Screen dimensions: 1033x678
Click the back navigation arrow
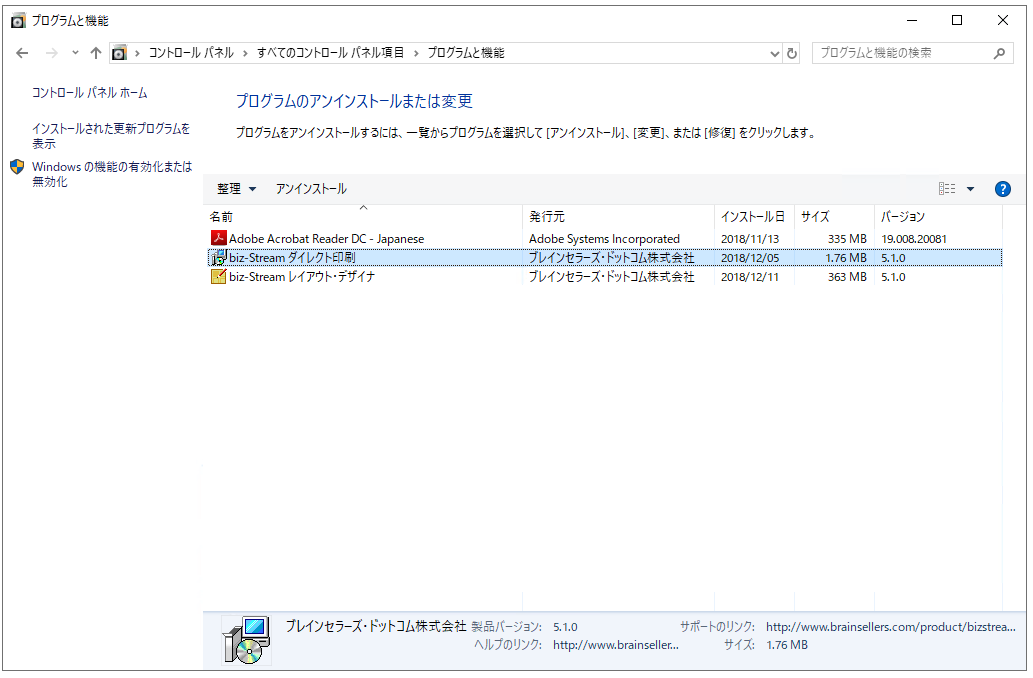tap(22, 53)
